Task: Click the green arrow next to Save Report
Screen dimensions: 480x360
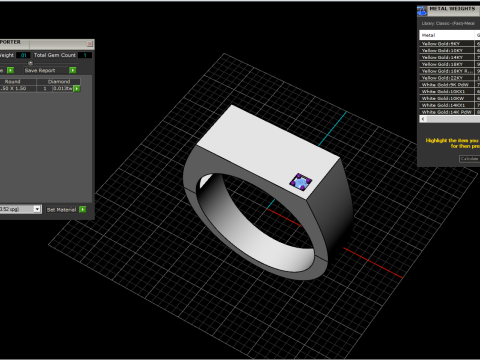Action: 73,70
